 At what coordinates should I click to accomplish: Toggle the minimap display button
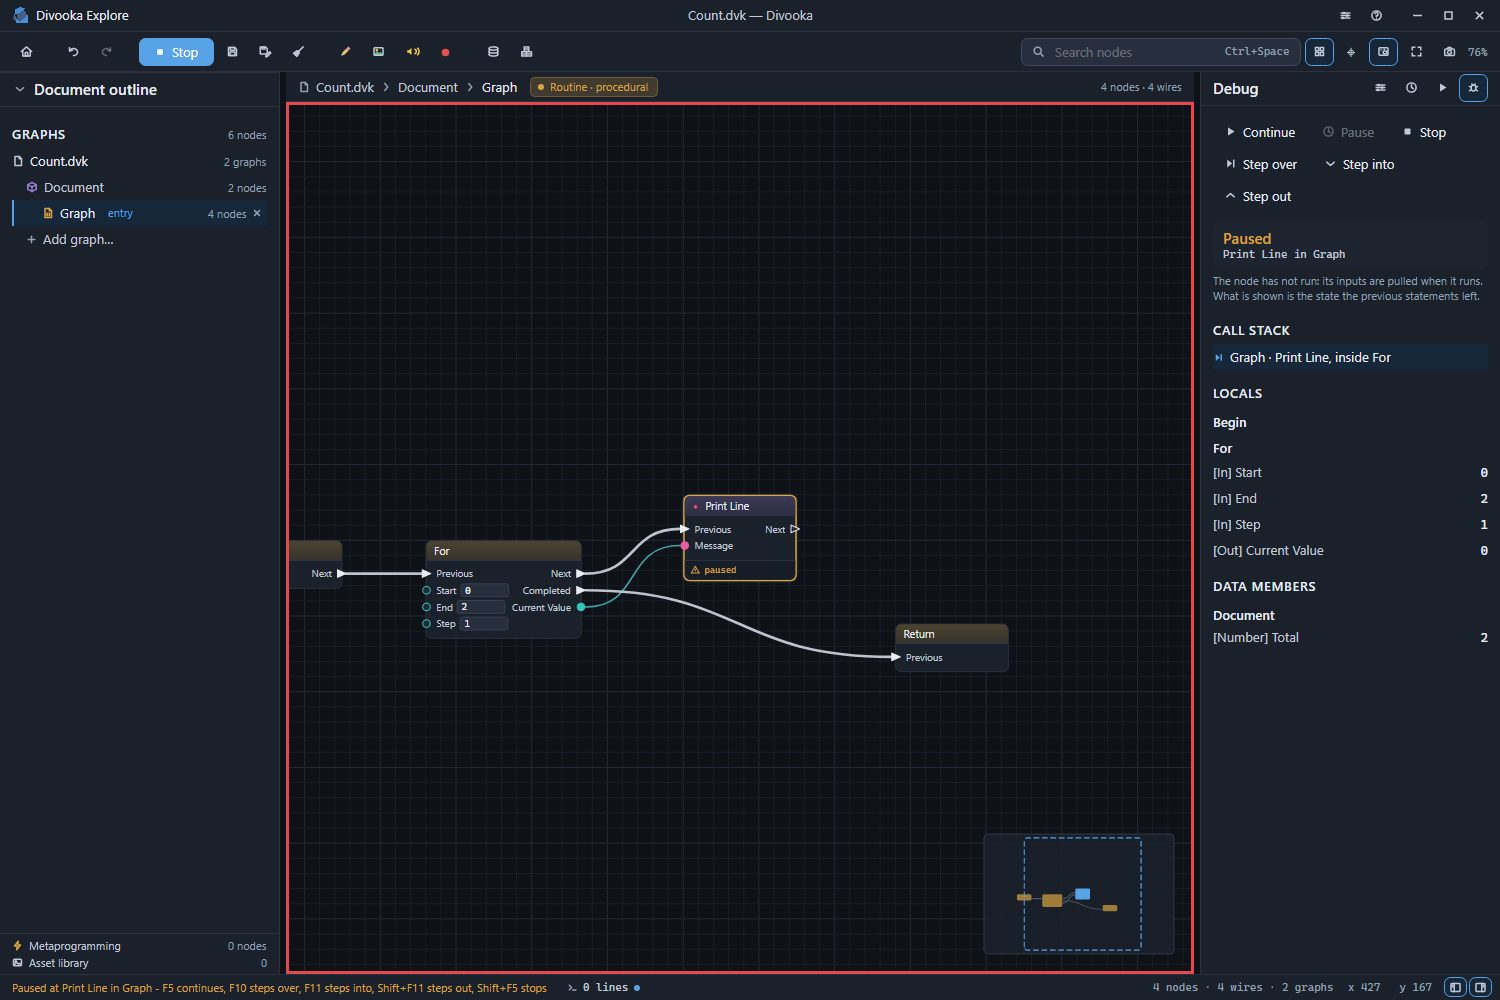(1383, 52)
